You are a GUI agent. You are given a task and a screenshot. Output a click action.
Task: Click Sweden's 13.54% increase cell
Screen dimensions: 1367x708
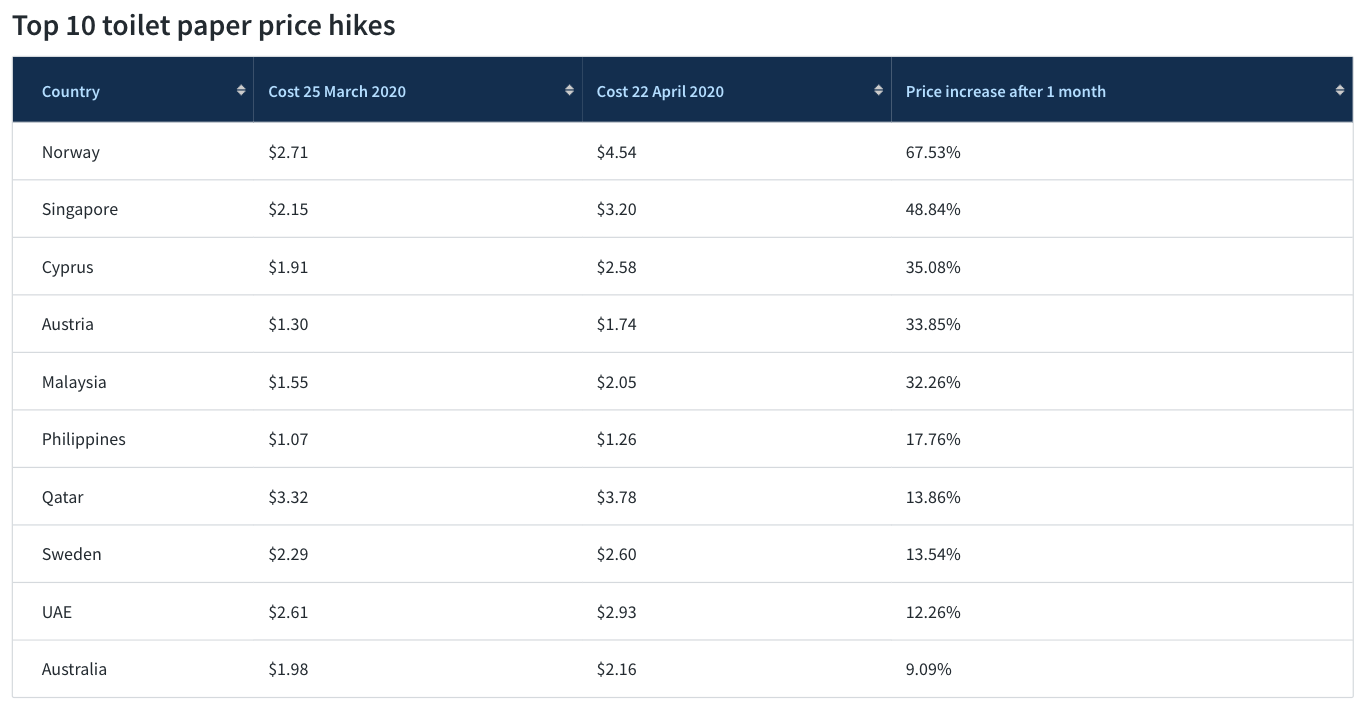pos(932,554)
